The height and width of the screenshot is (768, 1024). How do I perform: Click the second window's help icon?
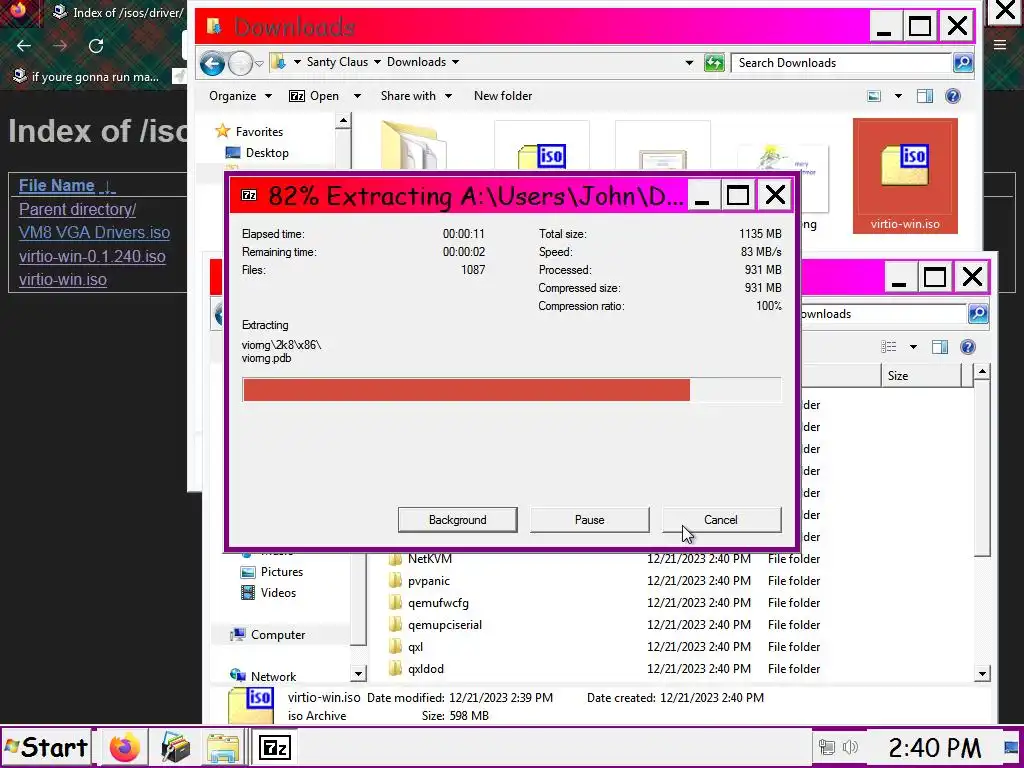[x=968, y=347]
